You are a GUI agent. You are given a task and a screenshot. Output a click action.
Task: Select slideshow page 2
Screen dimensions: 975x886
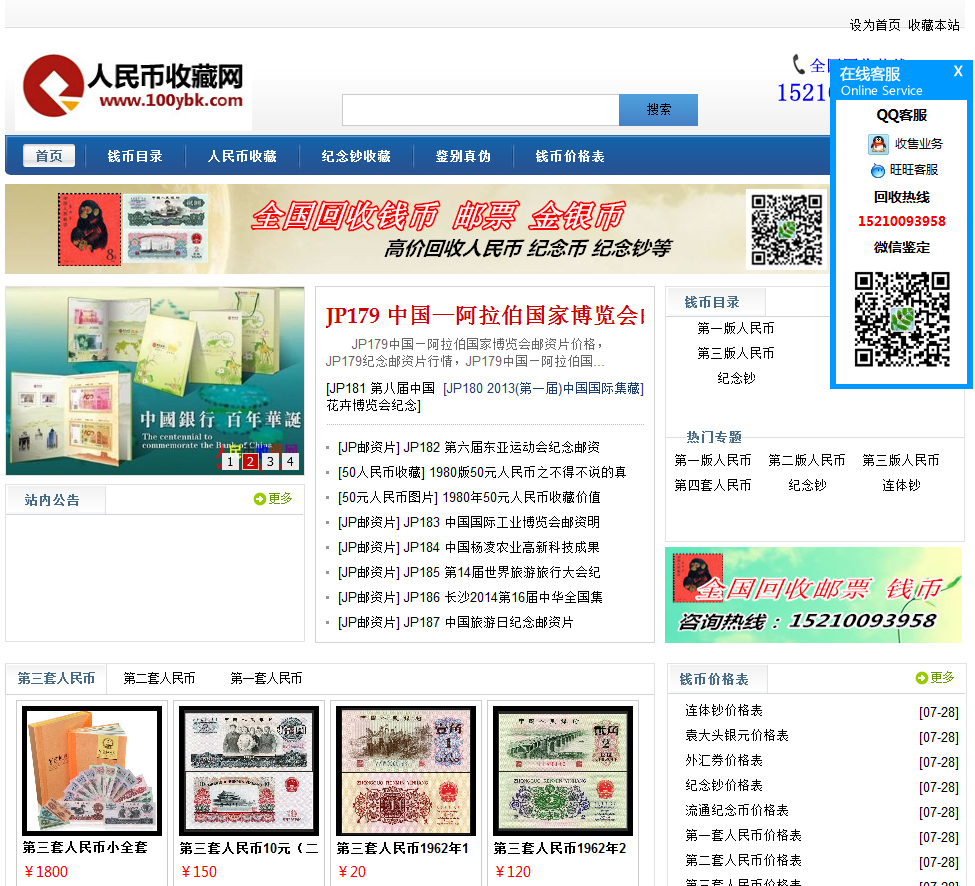[250, 461]
